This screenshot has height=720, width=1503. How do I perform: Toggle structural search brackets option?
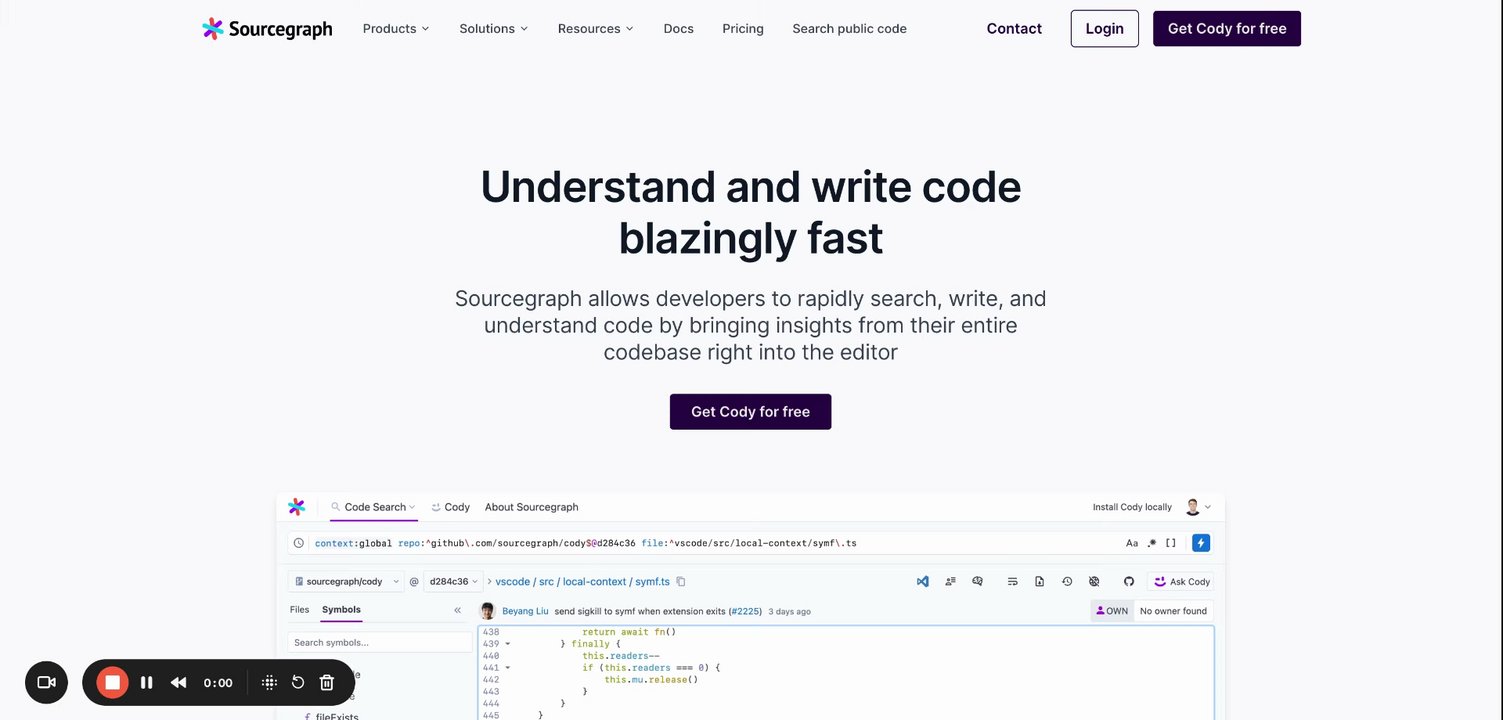(x=1171, y=543)
